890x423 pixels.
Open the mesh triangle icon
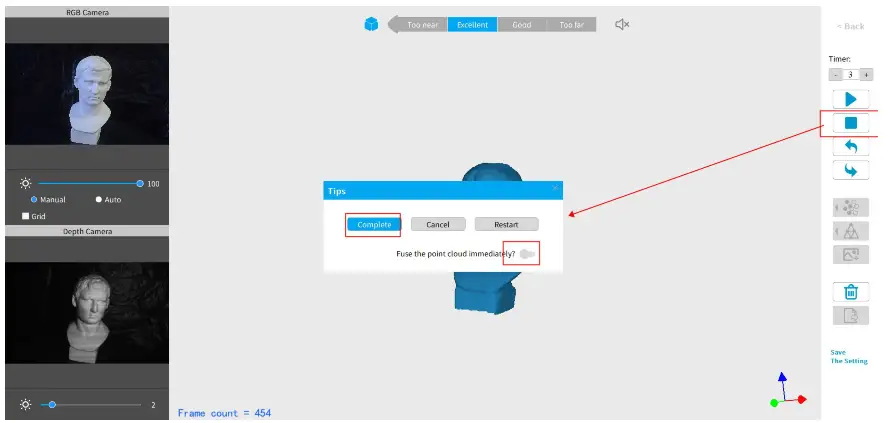click(x=850, y=231)
